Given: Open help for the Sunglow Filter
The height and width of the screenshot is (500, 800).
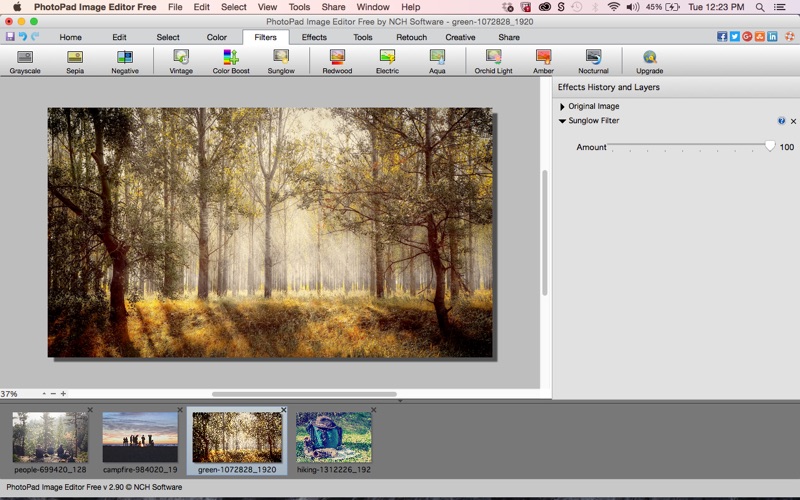Looking at the screenshot, I should click(782, 121).
